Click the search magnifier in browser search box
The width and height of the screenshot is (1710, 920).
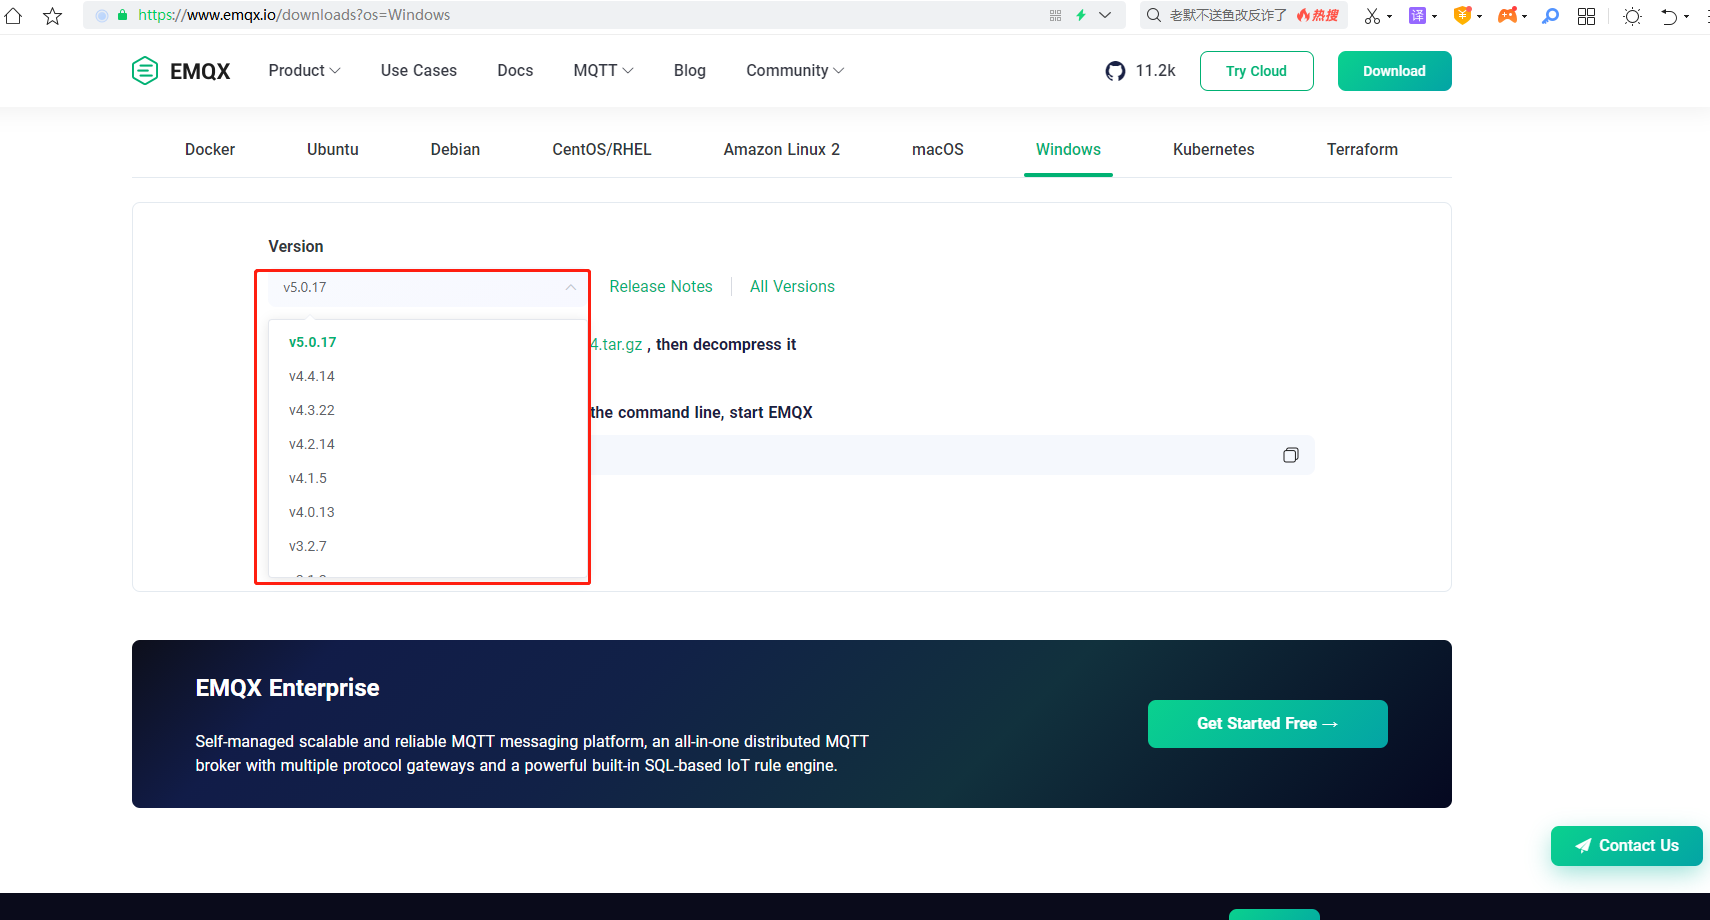coord(1154,15)
